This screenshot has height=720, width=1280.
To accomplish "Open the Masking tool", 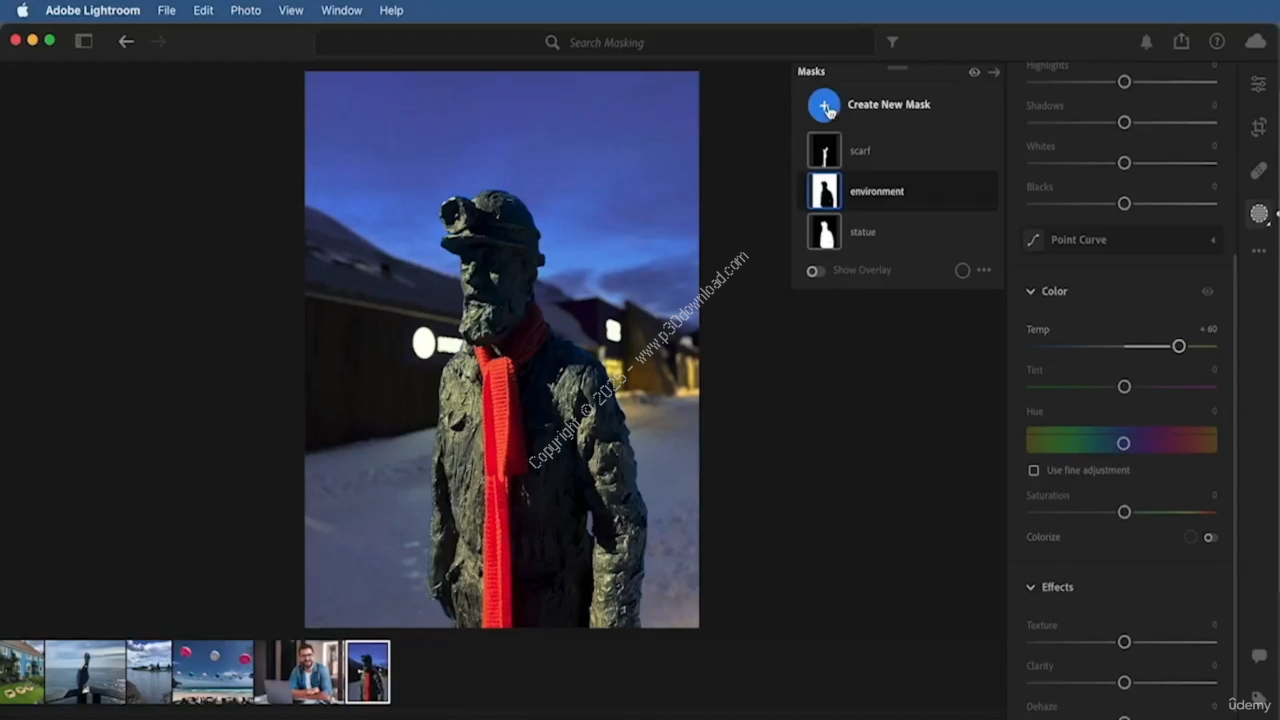I will click(1259, 214).
